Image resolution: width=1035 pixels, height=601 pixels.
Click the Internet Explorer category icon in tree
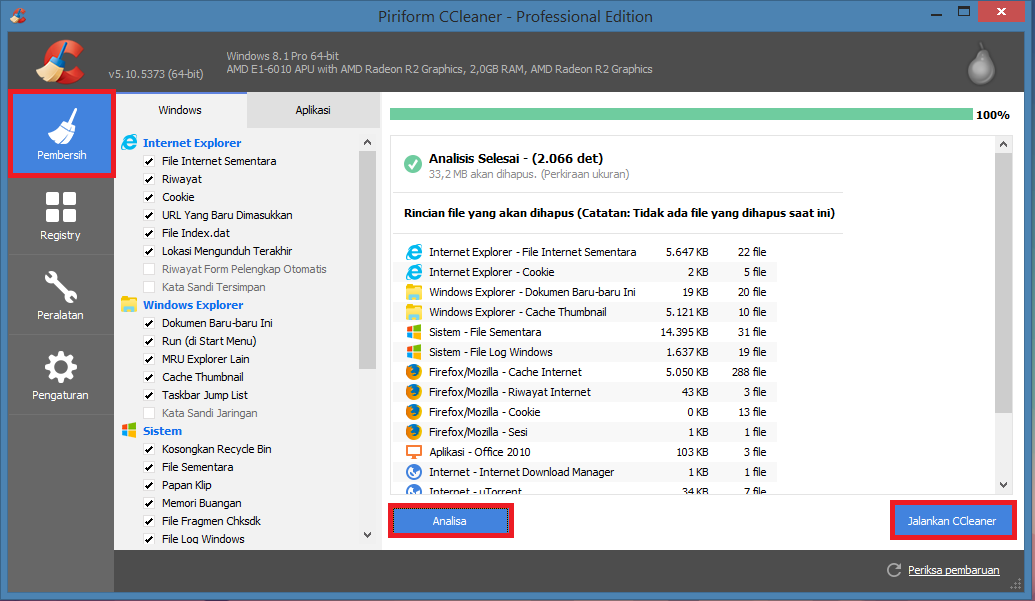(x=129, y=142)
